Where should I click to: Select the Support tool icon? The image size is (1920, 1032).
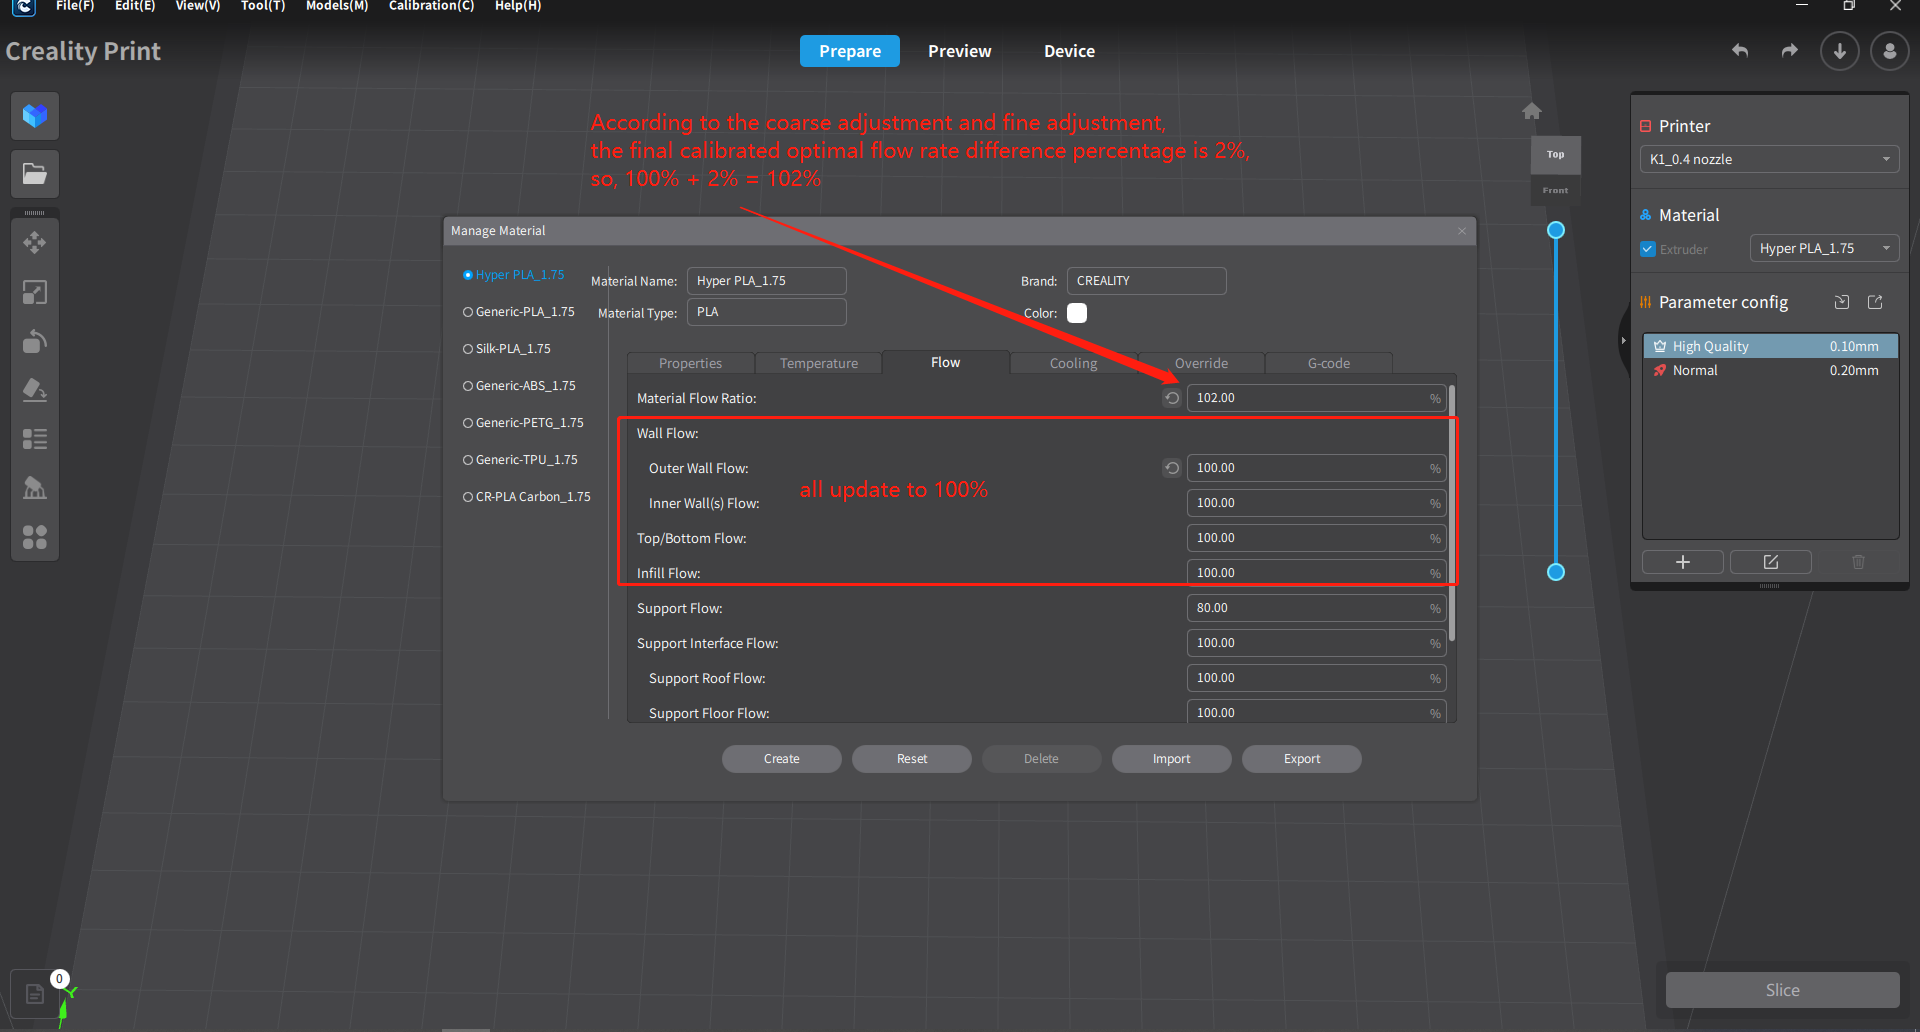(35, 488)
